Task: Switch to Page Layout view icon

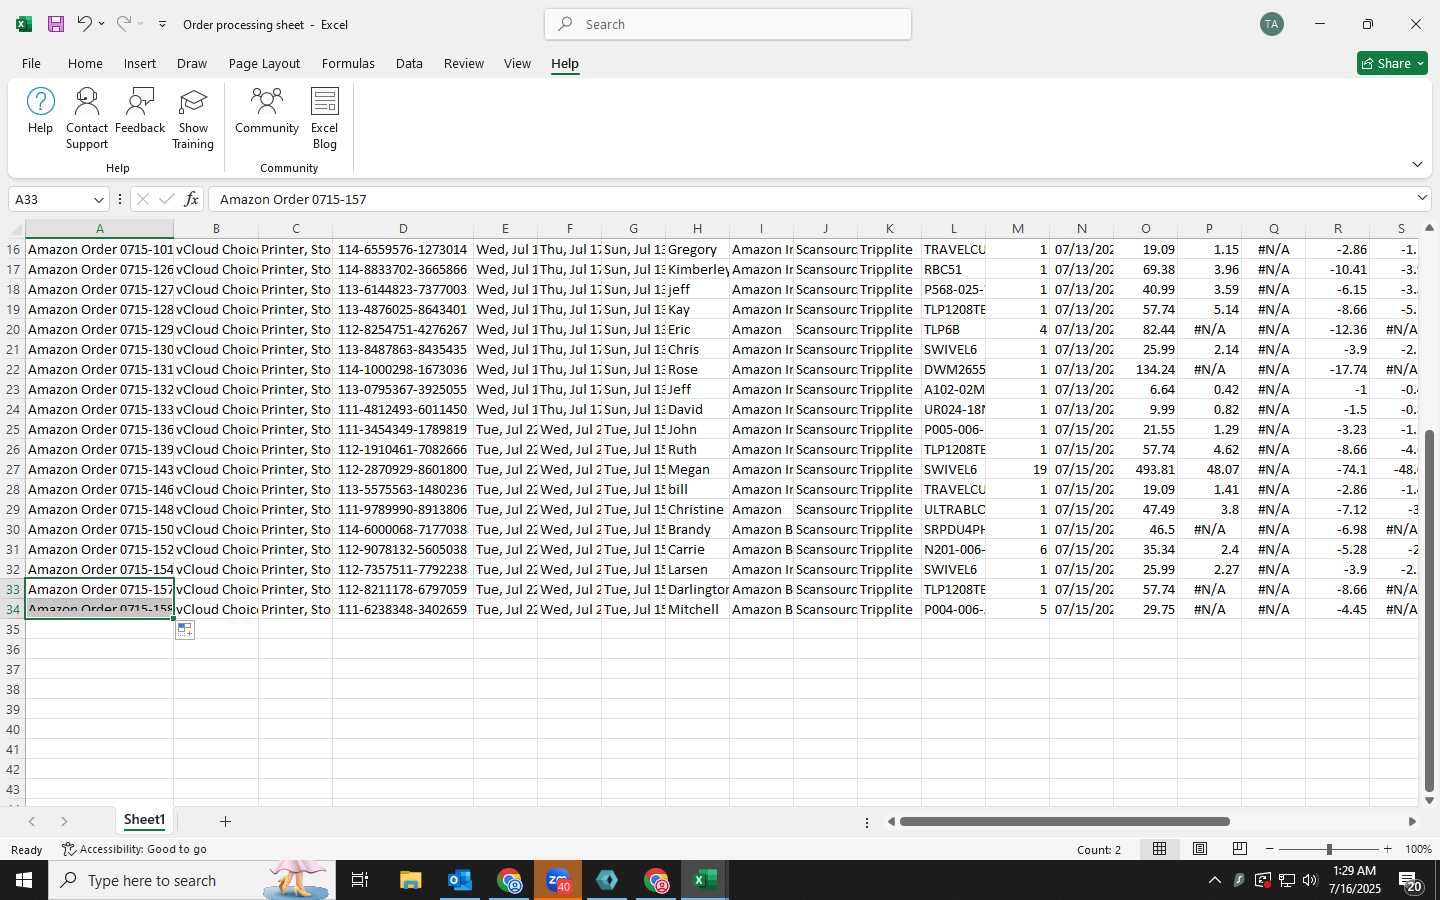Action: point(1199,849)
